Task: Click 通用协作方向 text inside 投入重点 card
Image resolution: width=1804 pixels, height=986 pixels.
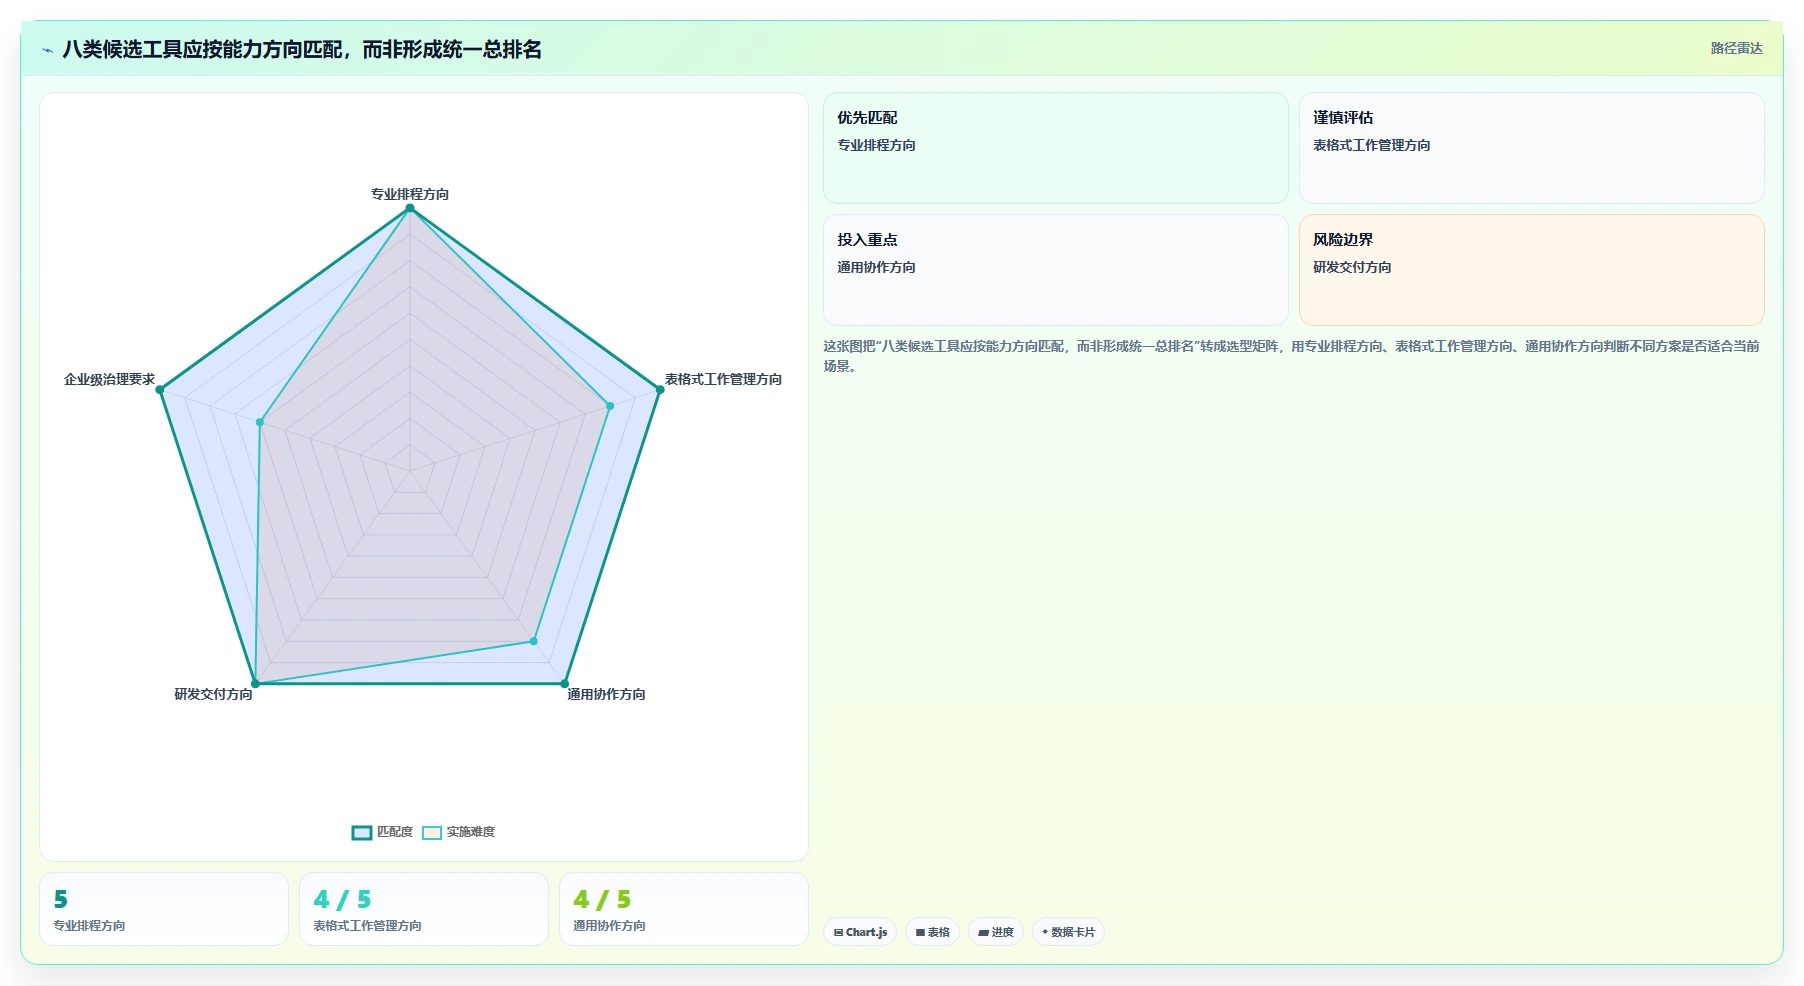Action: pos(876,267)
